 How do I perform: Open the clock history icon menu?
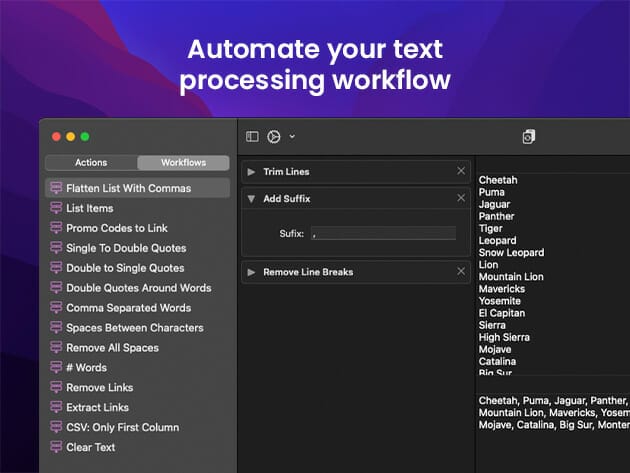click(x=273, y=136)
